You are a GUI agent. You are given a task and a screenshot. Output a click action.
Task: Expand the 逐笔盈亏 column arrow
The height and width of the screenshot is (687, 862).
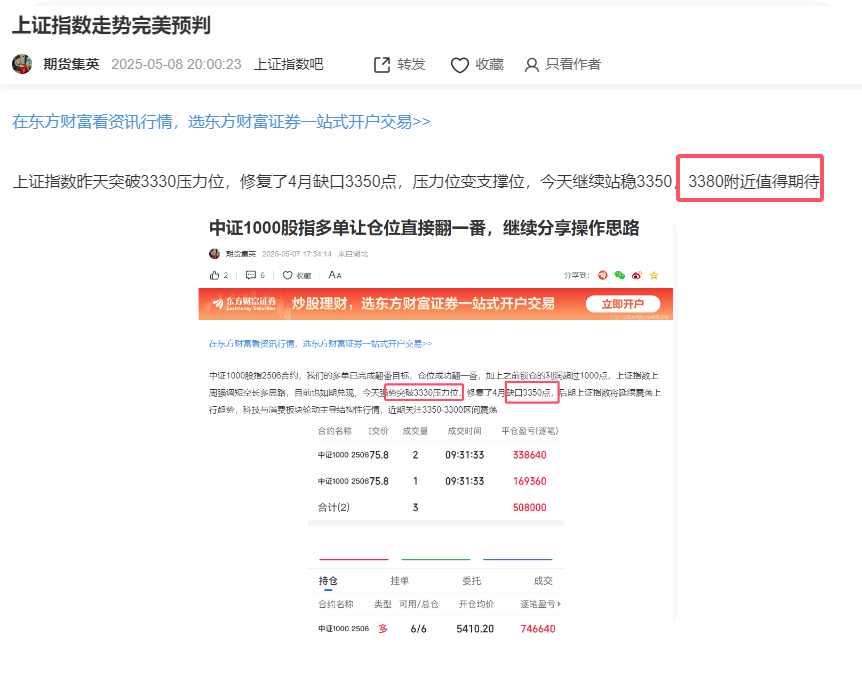(x=559, y=604)
